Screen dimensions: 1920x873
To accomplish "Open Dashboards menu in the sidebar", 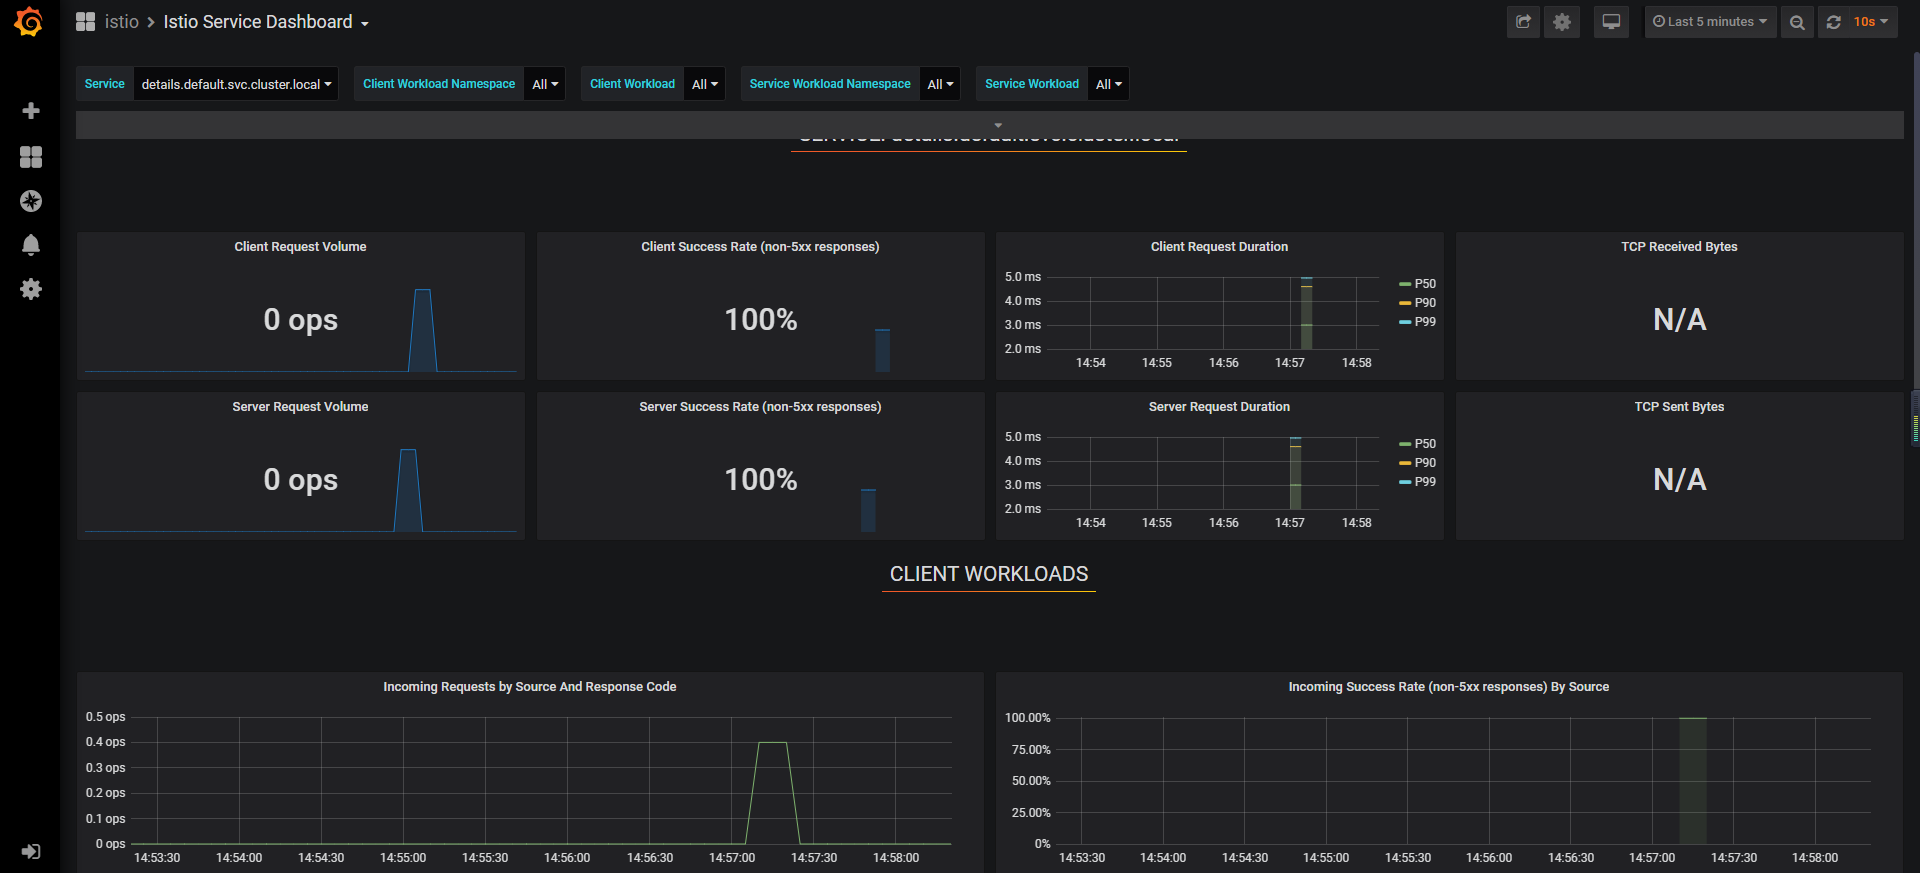I will 31,157.
